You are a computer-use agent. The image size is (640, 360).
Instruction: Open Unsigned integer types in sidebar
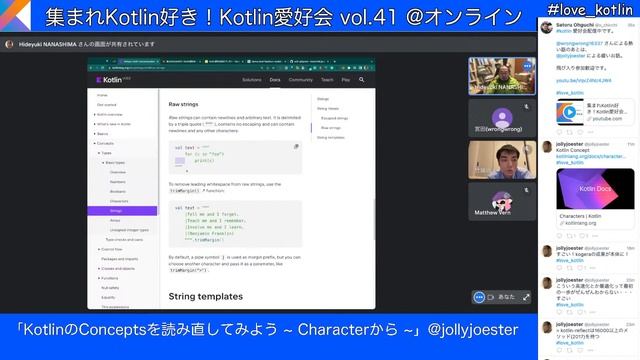pos(129,230)
